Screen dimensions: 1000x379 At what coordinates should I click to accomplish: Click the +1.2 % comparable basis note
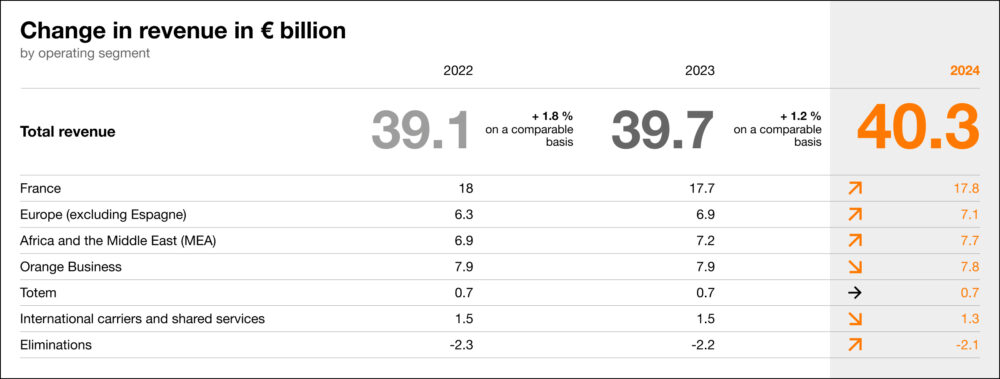click(x=777, y=130)
